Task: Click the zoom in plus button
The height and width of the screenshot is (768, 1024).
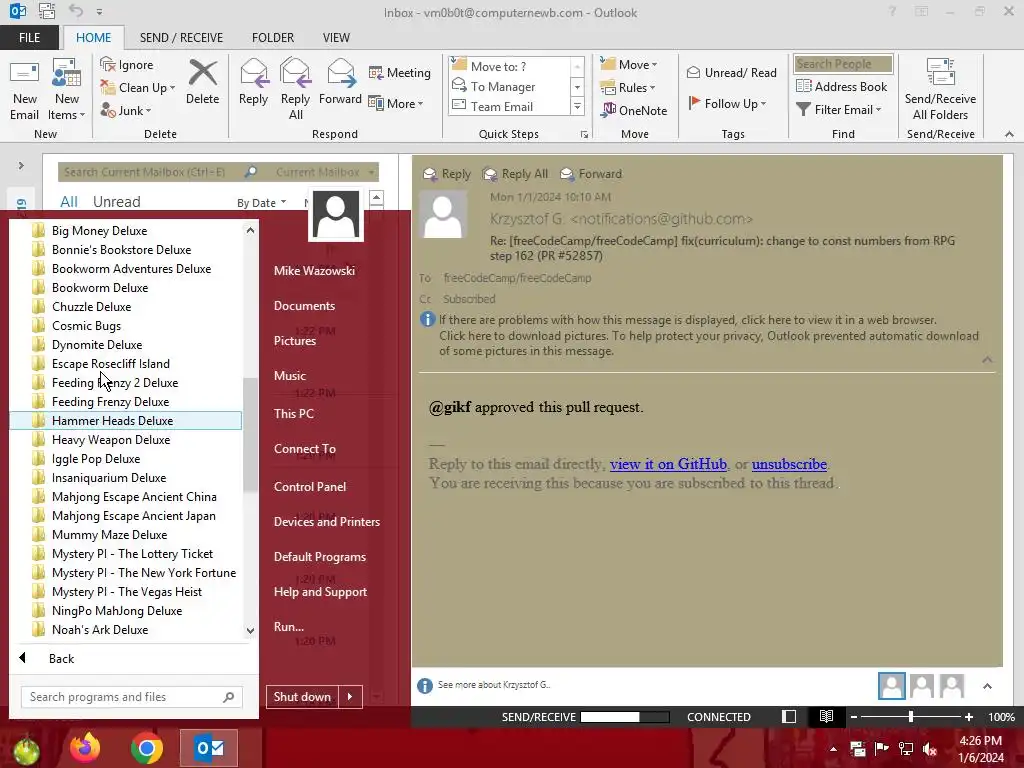Action: (x=969, y=717)
